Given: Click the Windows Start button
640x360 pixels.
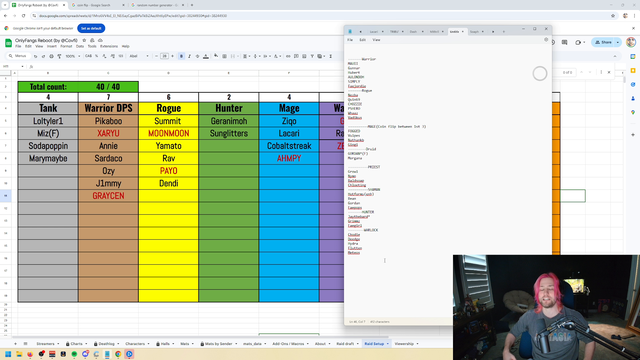Looking at the screenshot, I should (x=8, y=354).
